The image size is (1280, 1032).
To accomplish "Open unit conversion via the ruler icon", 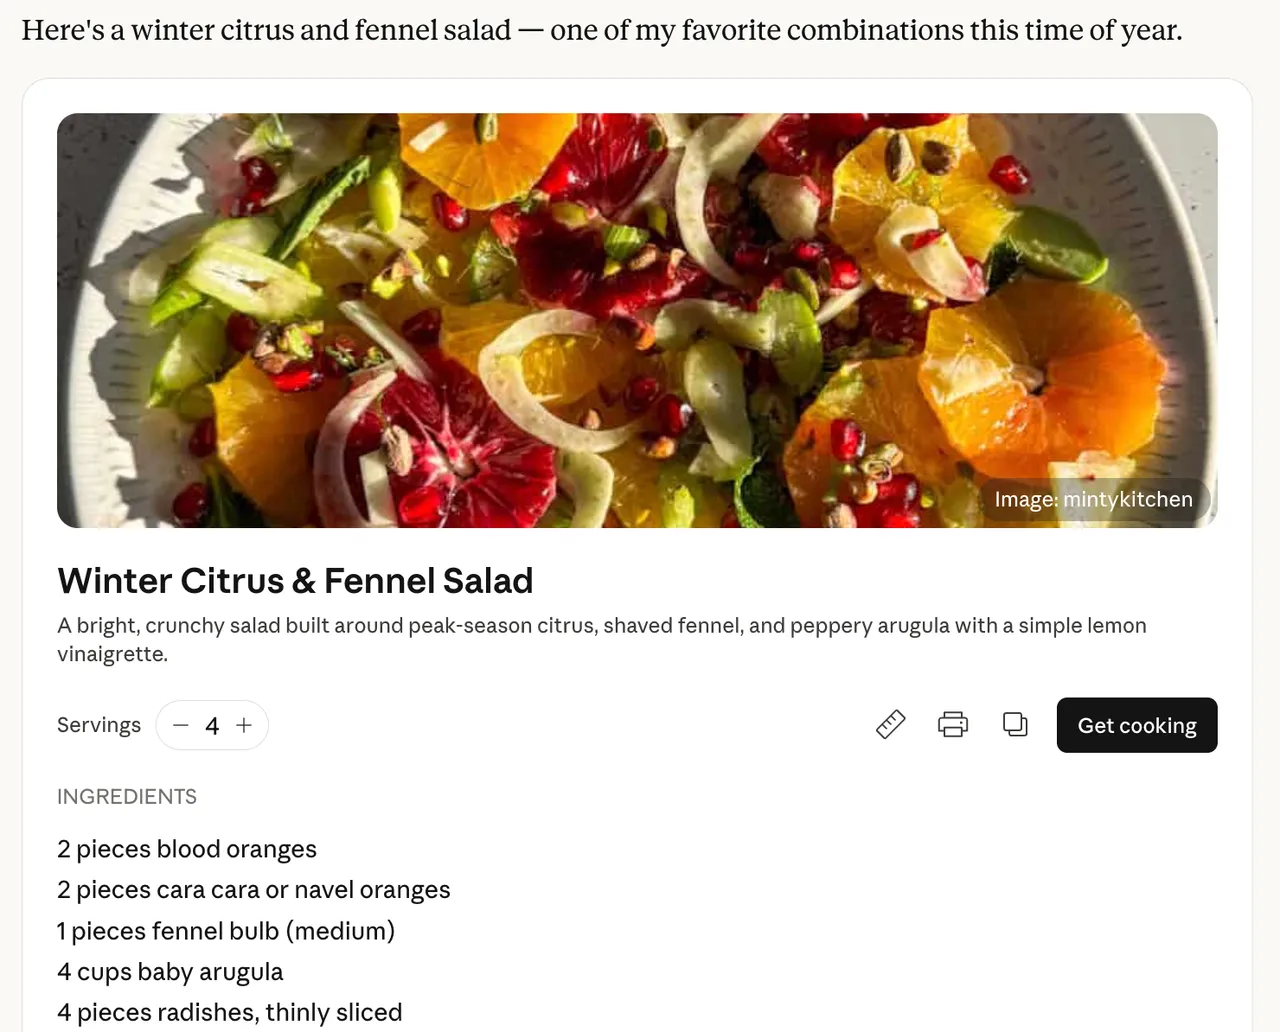I will pyautogui.click(x=890, y=725).
